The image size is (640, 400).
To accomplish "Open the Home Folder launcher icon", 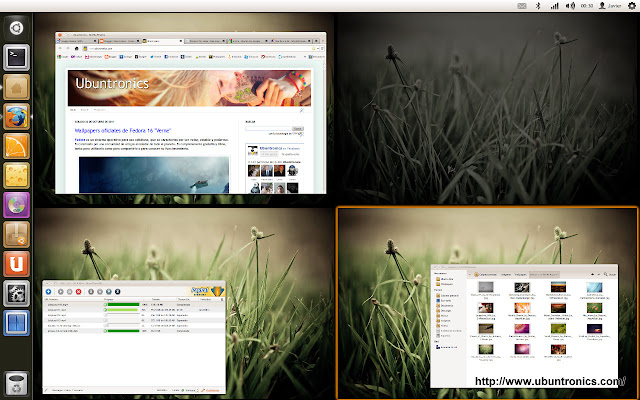I will pos(16,87).
